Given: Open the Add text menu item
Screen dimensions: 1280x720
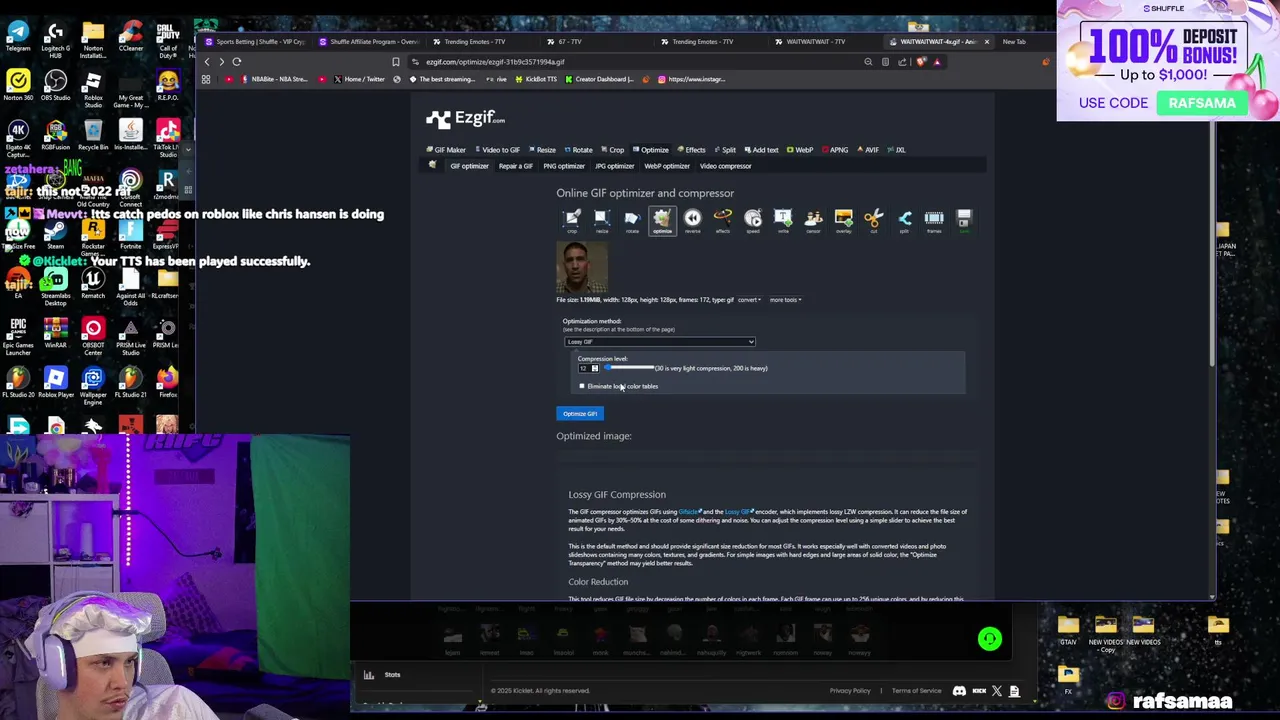Looking at the screenshot, I should click(761, 150).
